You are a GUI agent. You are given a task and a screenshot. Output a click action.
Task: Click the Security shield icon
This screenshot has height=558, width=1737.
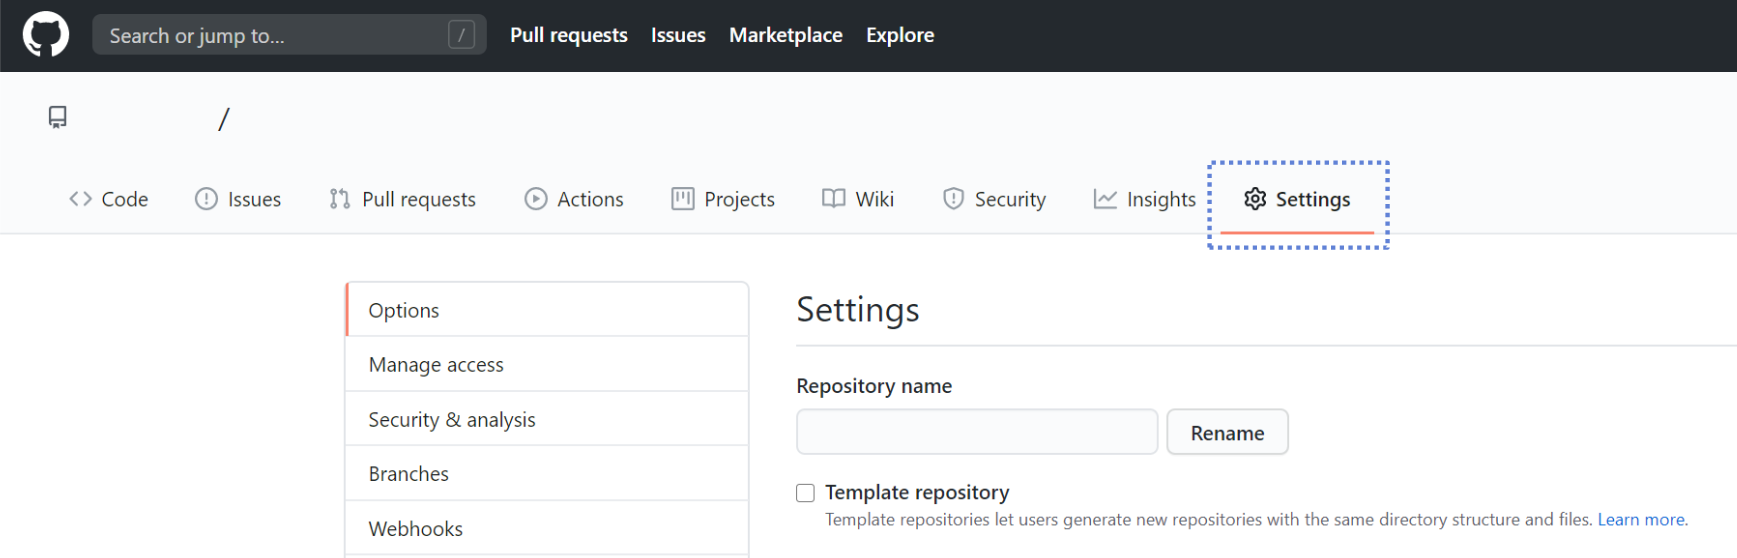click(x=953, y=199)
